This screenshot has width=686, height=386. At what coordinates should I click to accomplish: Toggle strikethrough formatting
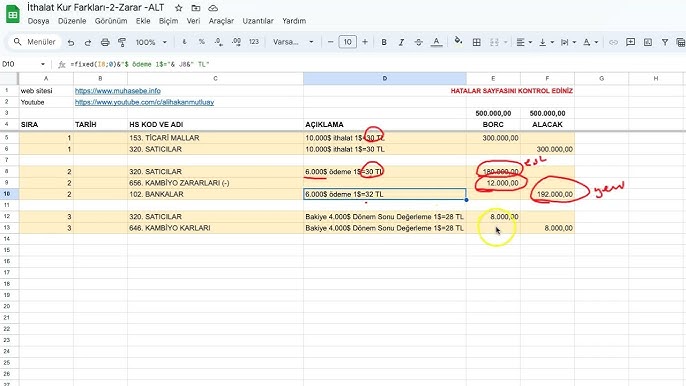pyautogui.click(x=419, y=42)
